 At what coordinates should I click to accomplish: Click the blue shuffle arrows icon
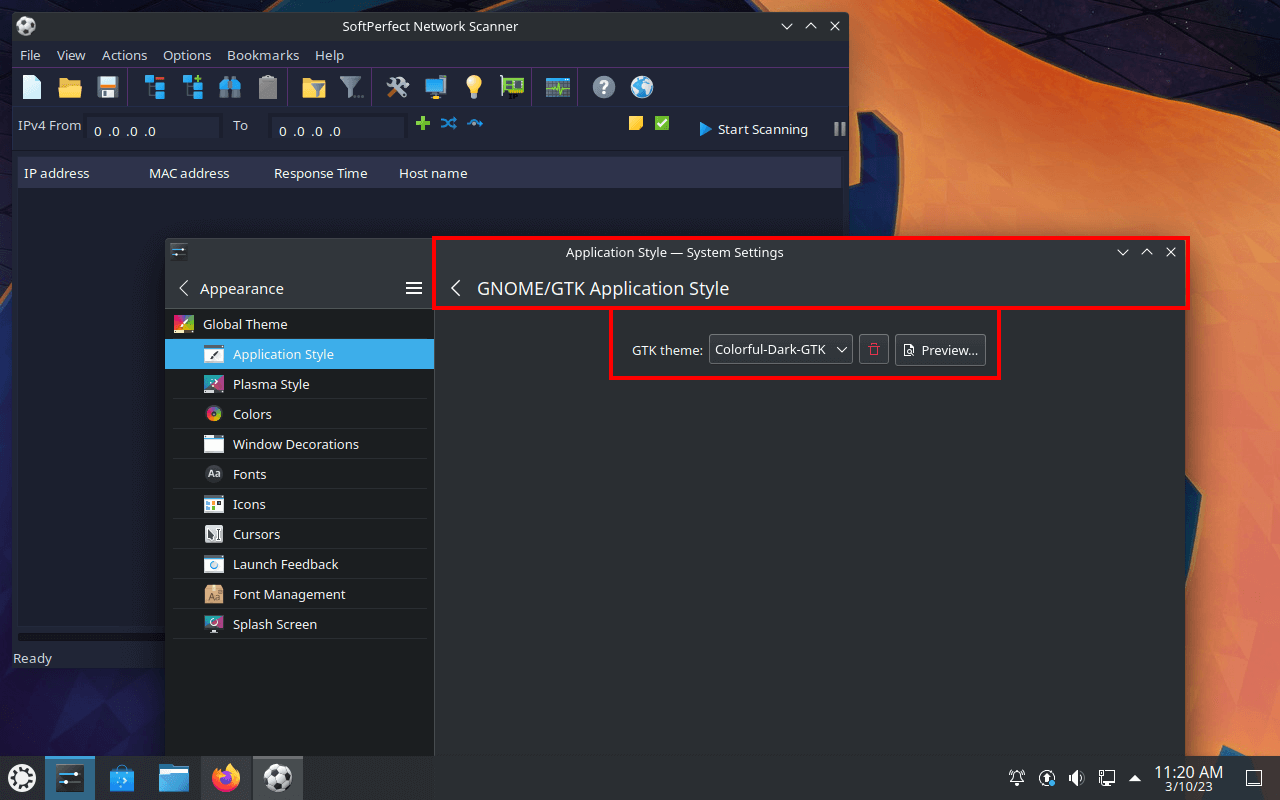pyautogui.click(x=449, y=123)
